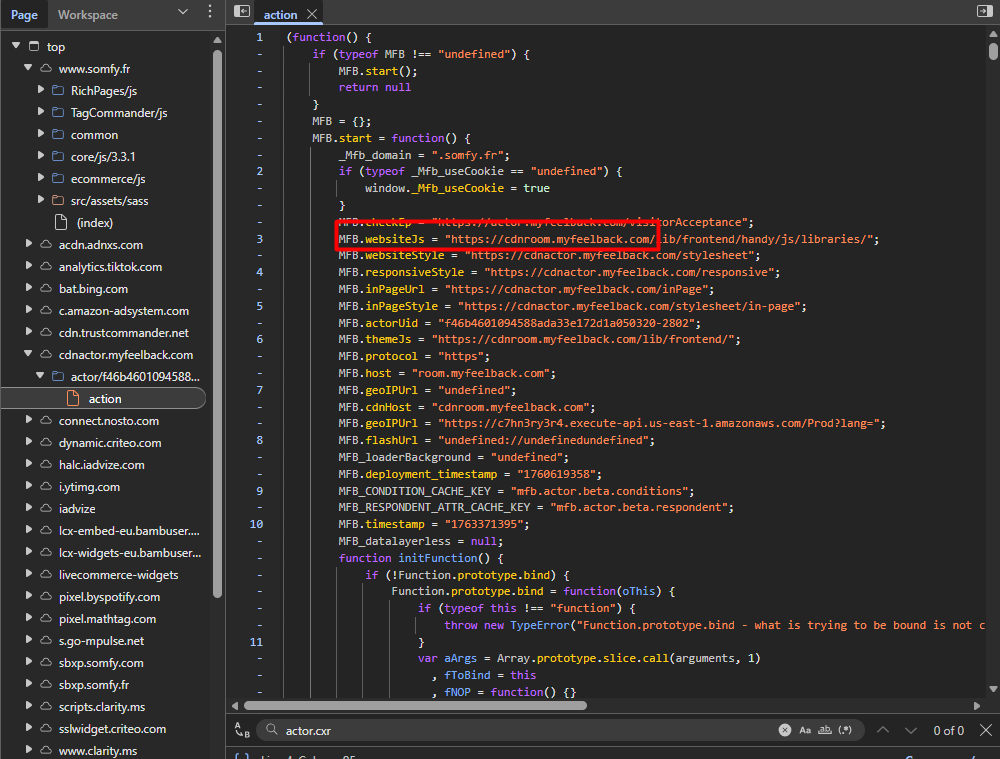This screenshot has height=759, width=1000.
Task: Enable match case search option
Action: point(805,731)
